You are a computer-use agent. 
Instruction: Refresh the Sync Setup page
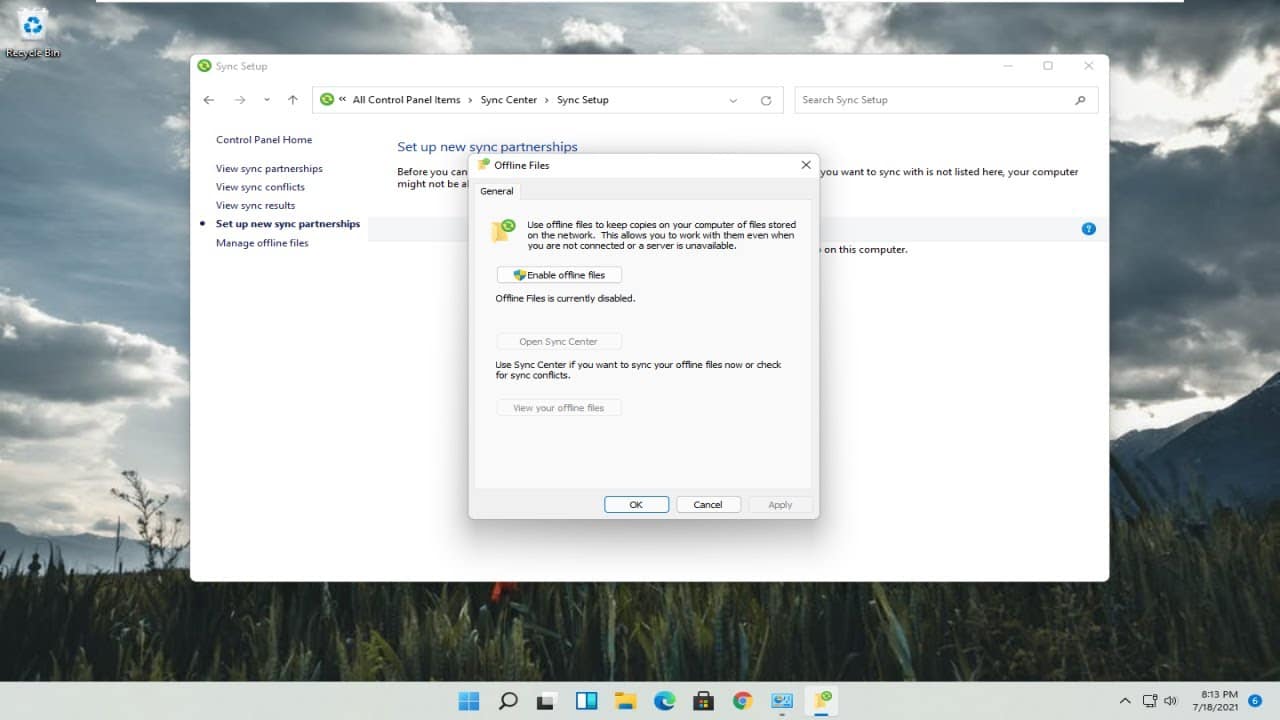point(766,100)
